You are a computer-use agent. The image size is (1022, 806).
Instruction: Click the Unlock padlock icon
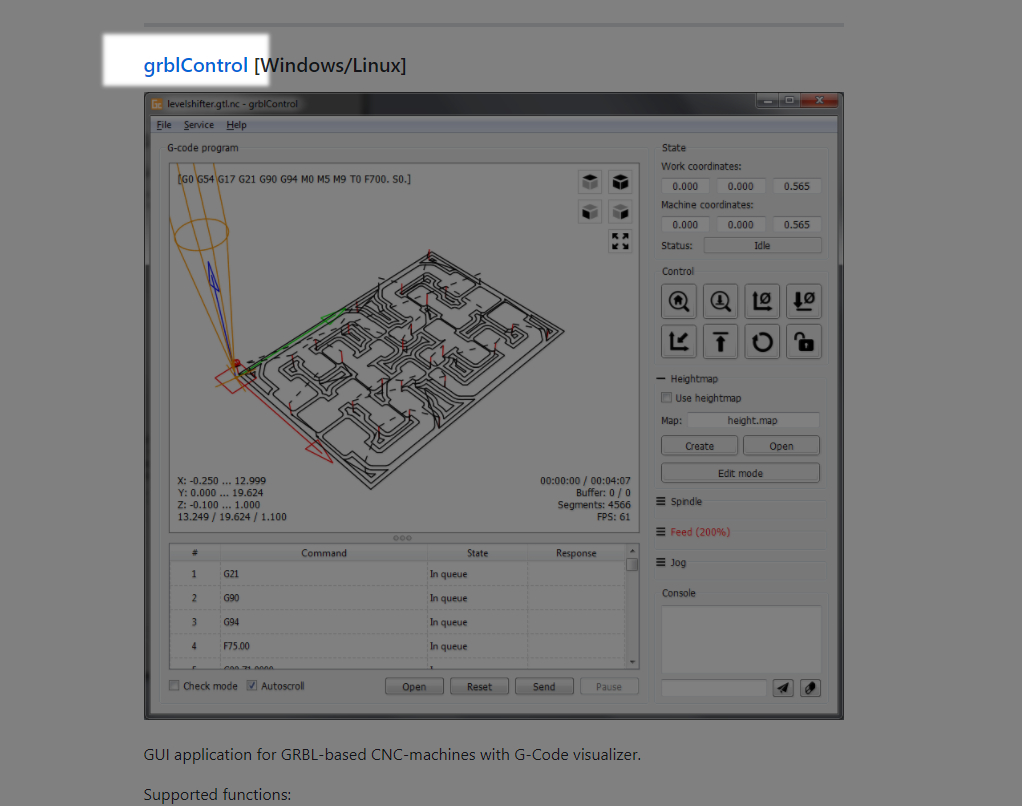[804, 341]
